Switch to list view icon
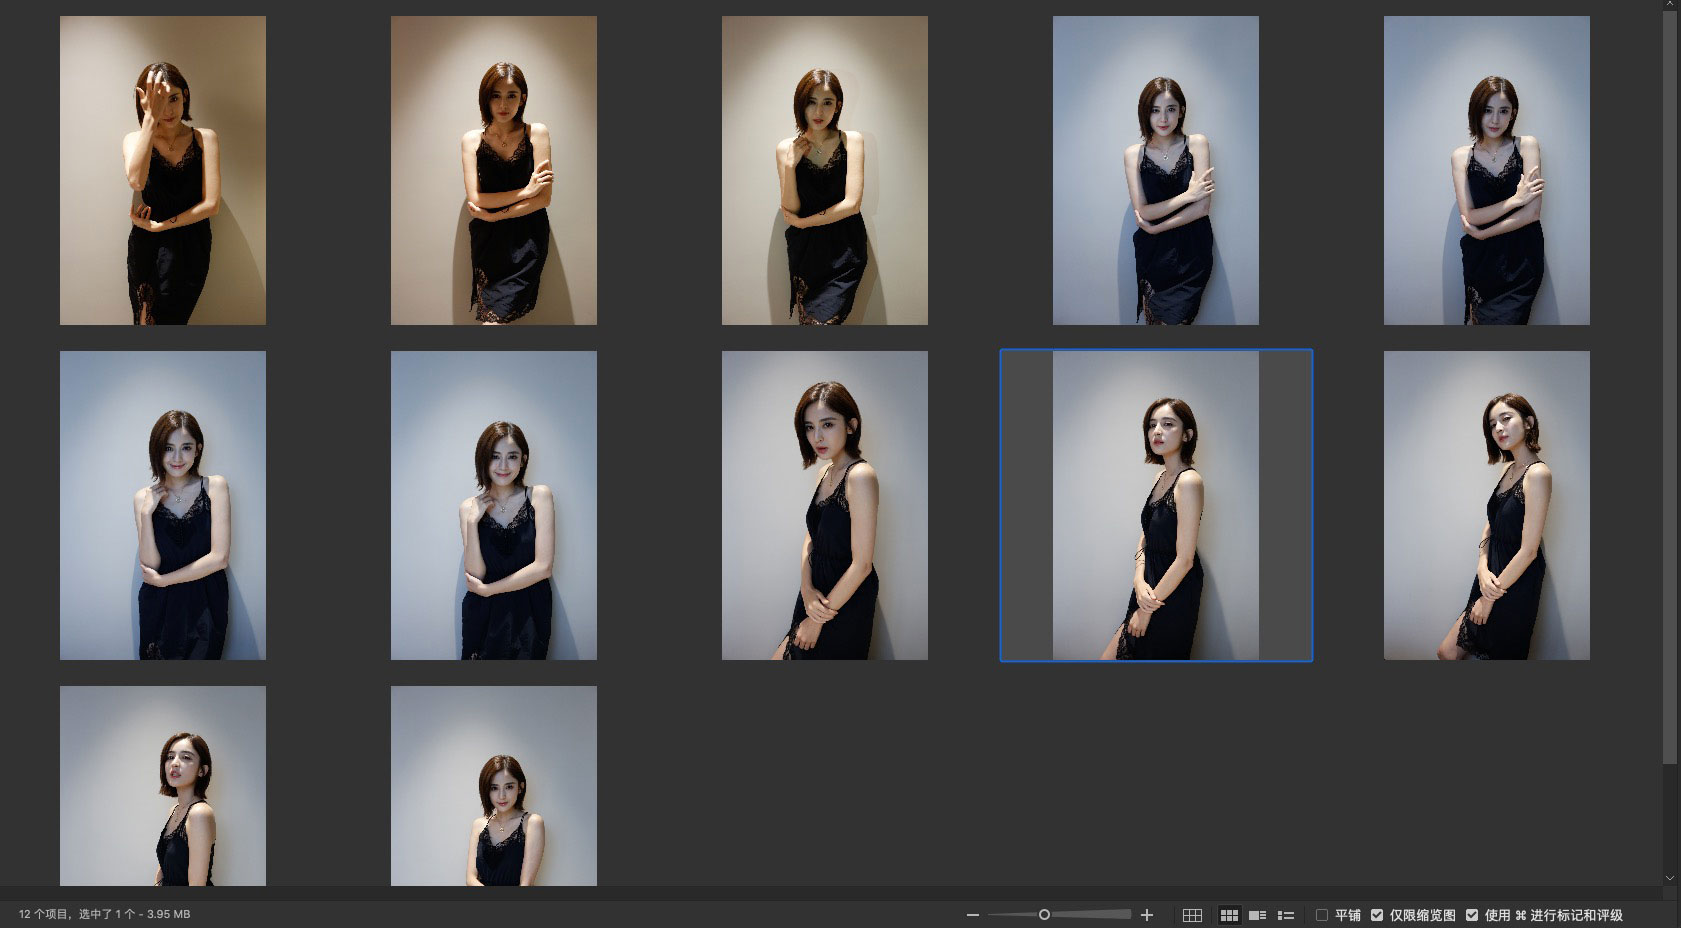Screen dimensions: 1681x928 click(1286, 915)
